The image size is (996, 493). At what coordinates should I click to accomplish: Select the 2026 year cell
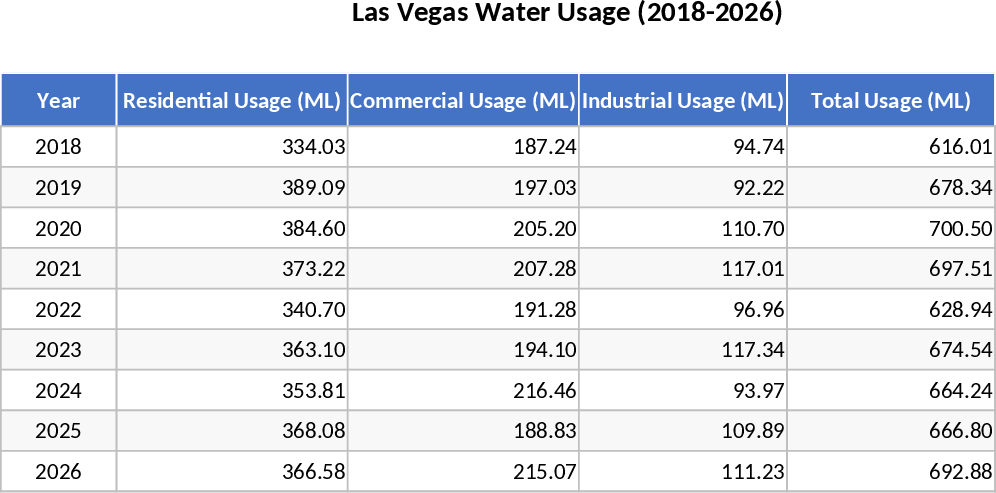(58, 472)
